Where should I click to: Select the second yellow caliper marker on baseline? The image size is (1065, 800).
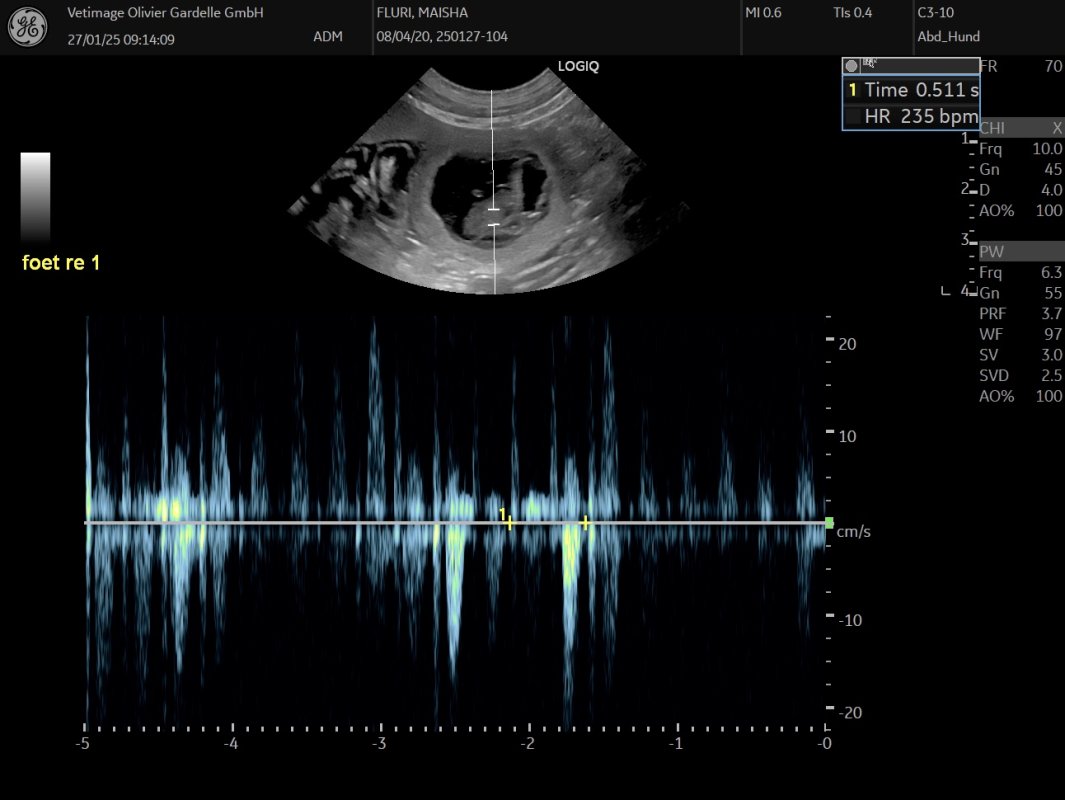pos(586,522)
